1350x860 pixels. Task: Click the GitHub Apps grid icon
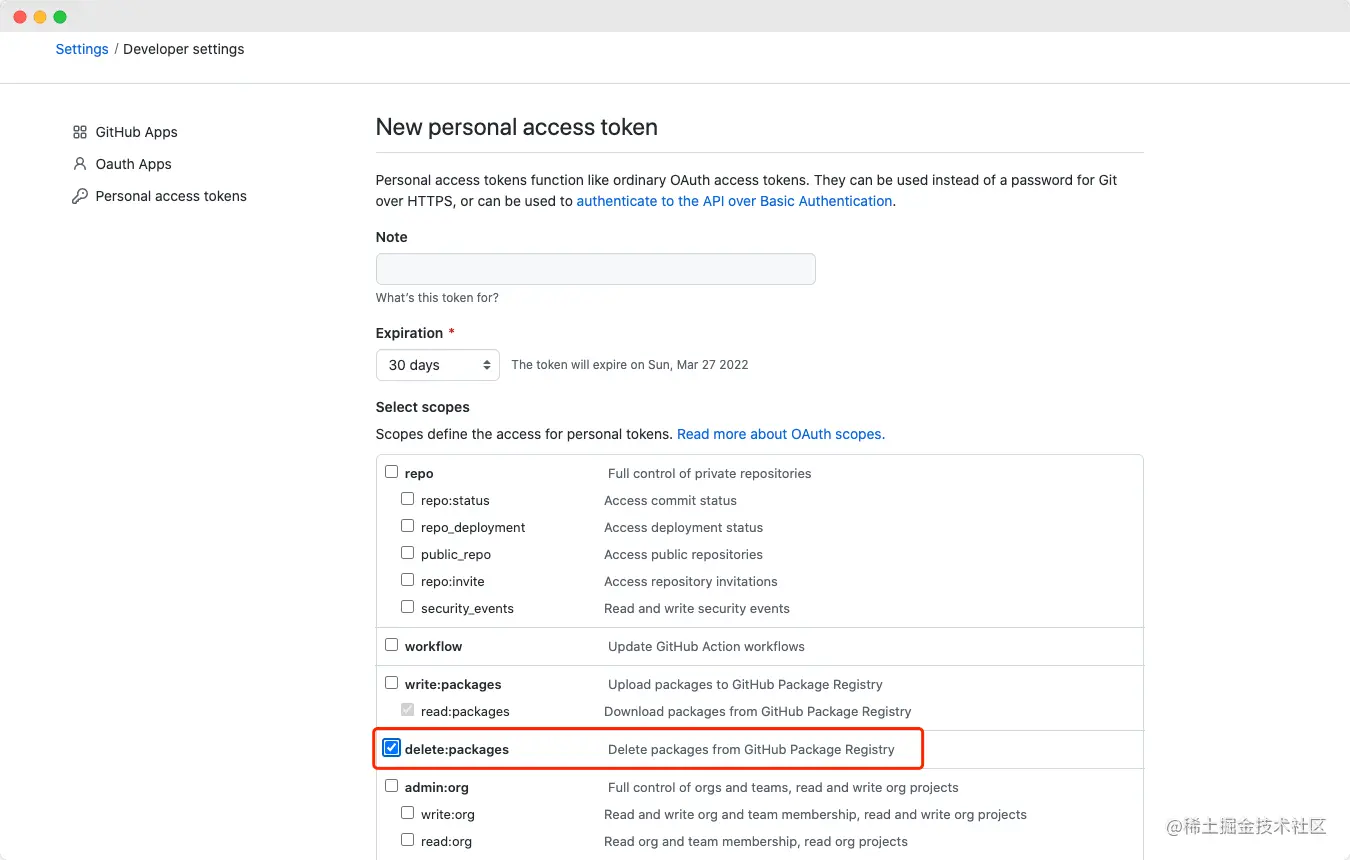coord(80,132)
